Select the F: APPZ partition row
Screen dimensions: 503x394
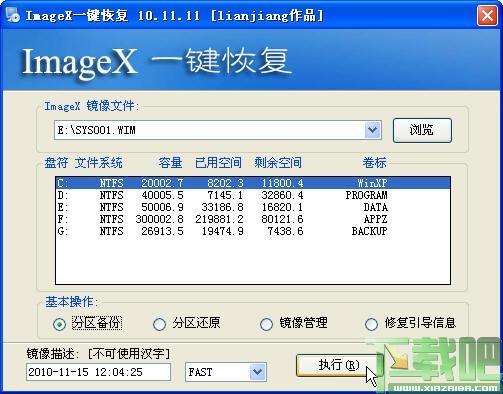pos(253,219)
